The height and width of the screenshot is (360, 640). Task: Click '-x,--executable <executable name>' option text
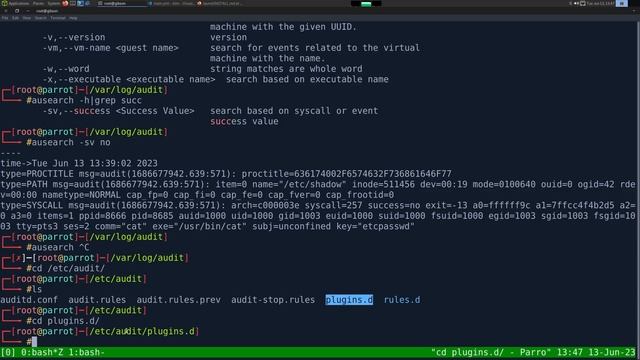point(129,80)
